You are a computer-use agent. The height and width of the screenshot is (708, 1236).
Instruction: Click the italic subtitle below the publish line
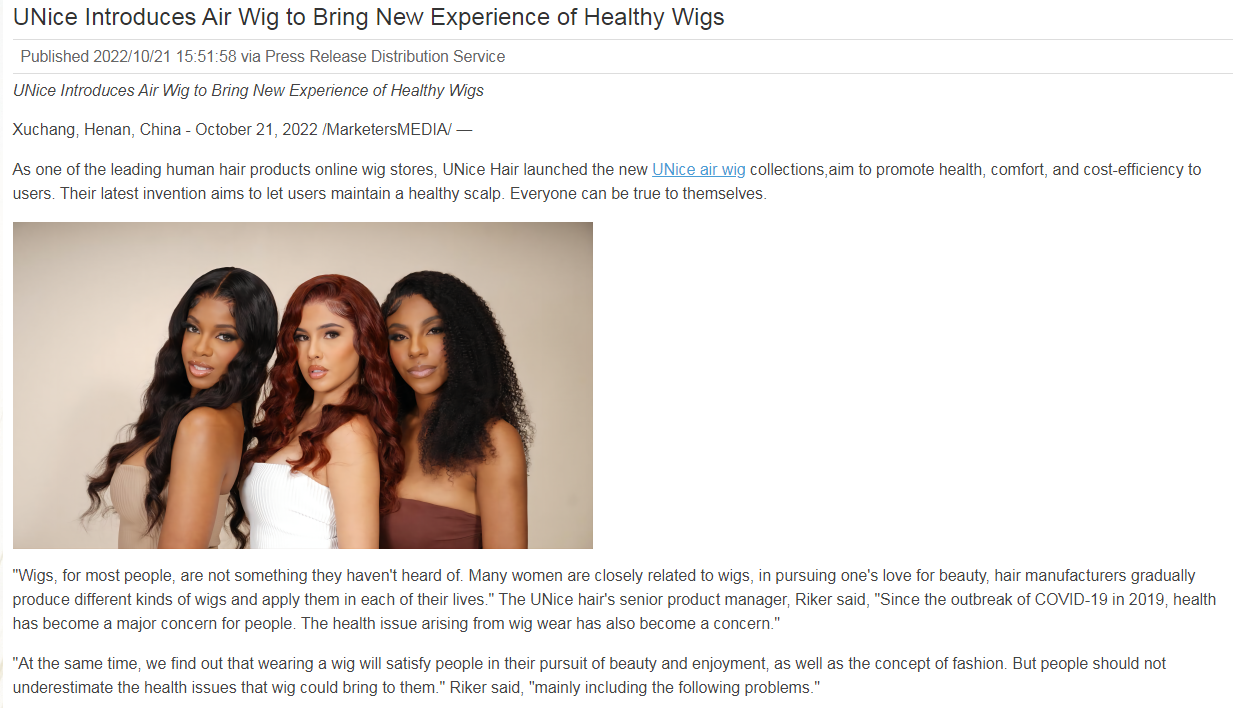(x=248, y=90)
